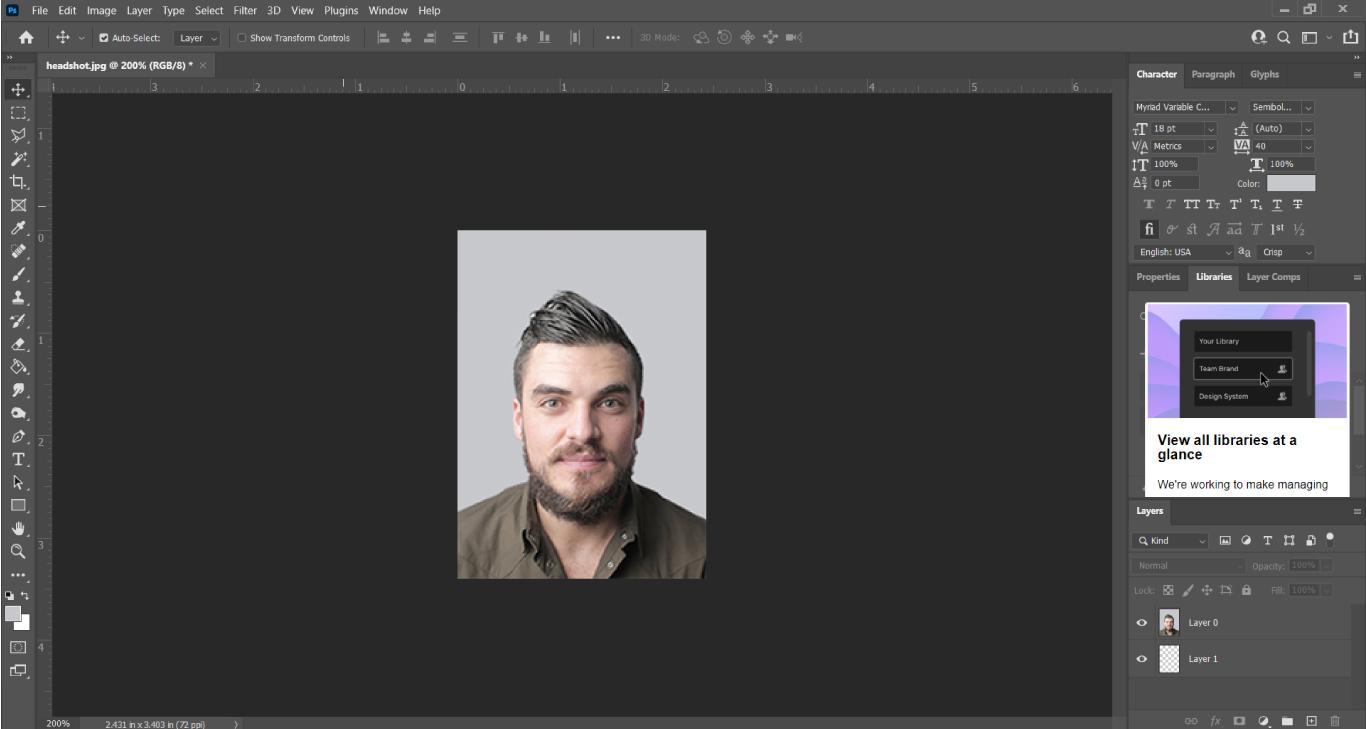Screen dimensions: 1366x729
Task: Click the Share image icon
Action: [1350, 37]
